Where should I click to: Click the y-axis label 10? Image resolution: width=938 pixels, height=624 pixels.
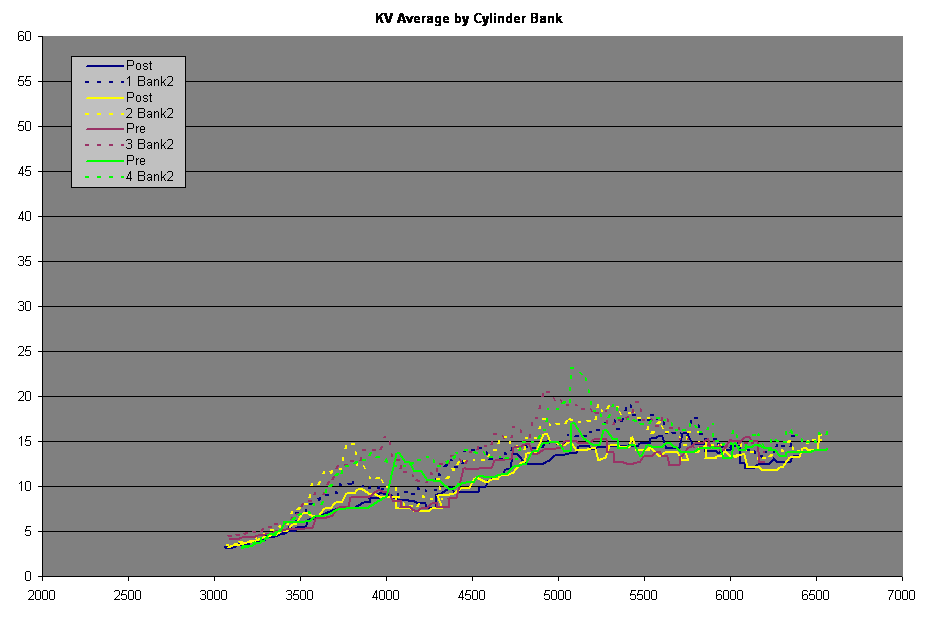[25, 486]
